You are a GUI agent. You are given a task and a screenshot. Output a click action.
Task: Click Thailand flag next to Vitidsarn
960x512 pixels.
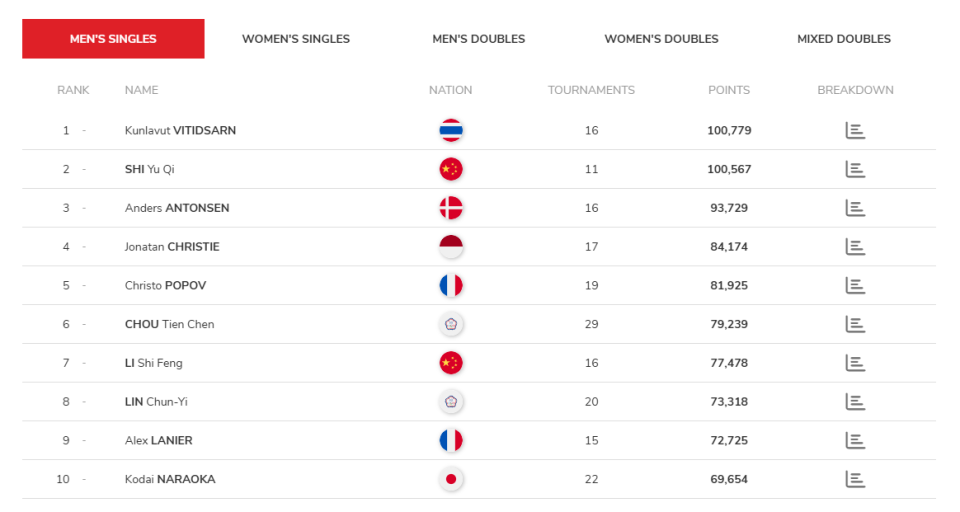(451, 131)
